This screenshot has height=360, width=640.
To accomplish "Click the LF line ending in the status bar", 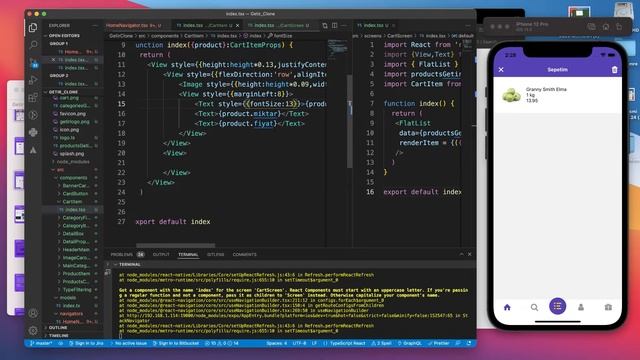I will coord(314,343).
